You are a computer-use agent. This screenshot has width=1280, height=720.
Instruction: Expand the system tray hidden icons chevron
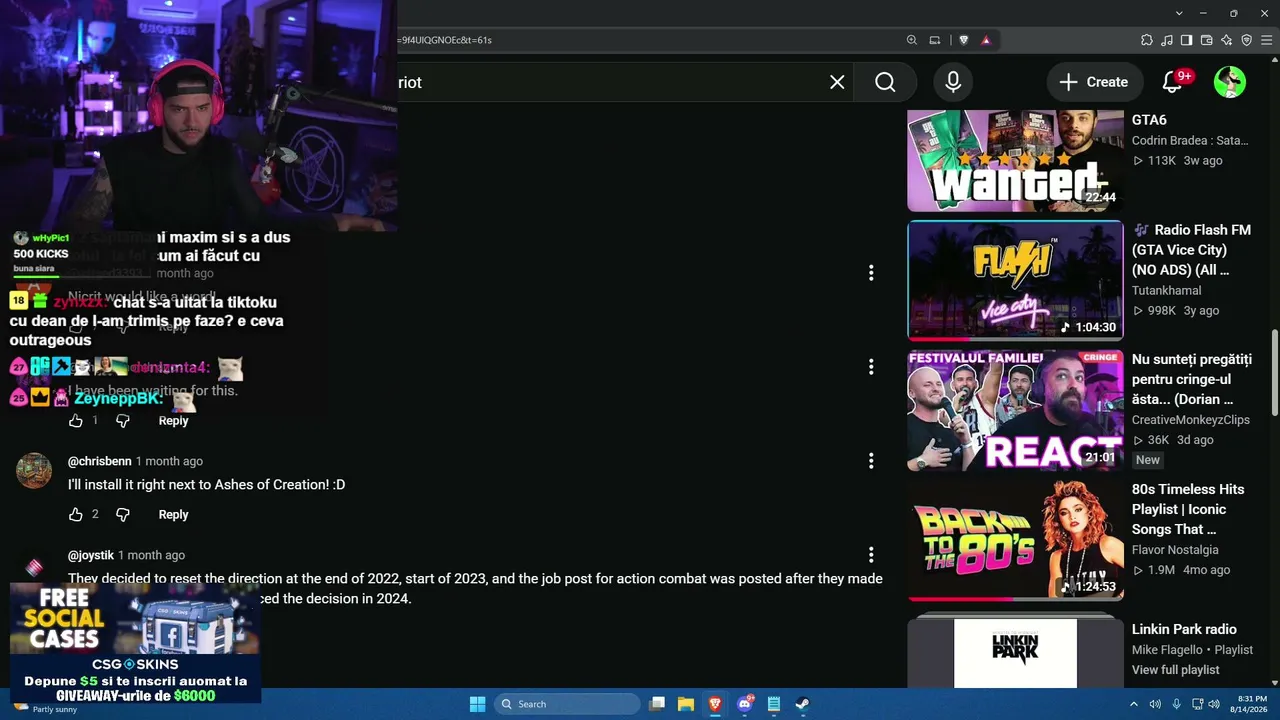[x=1136, y=704]
